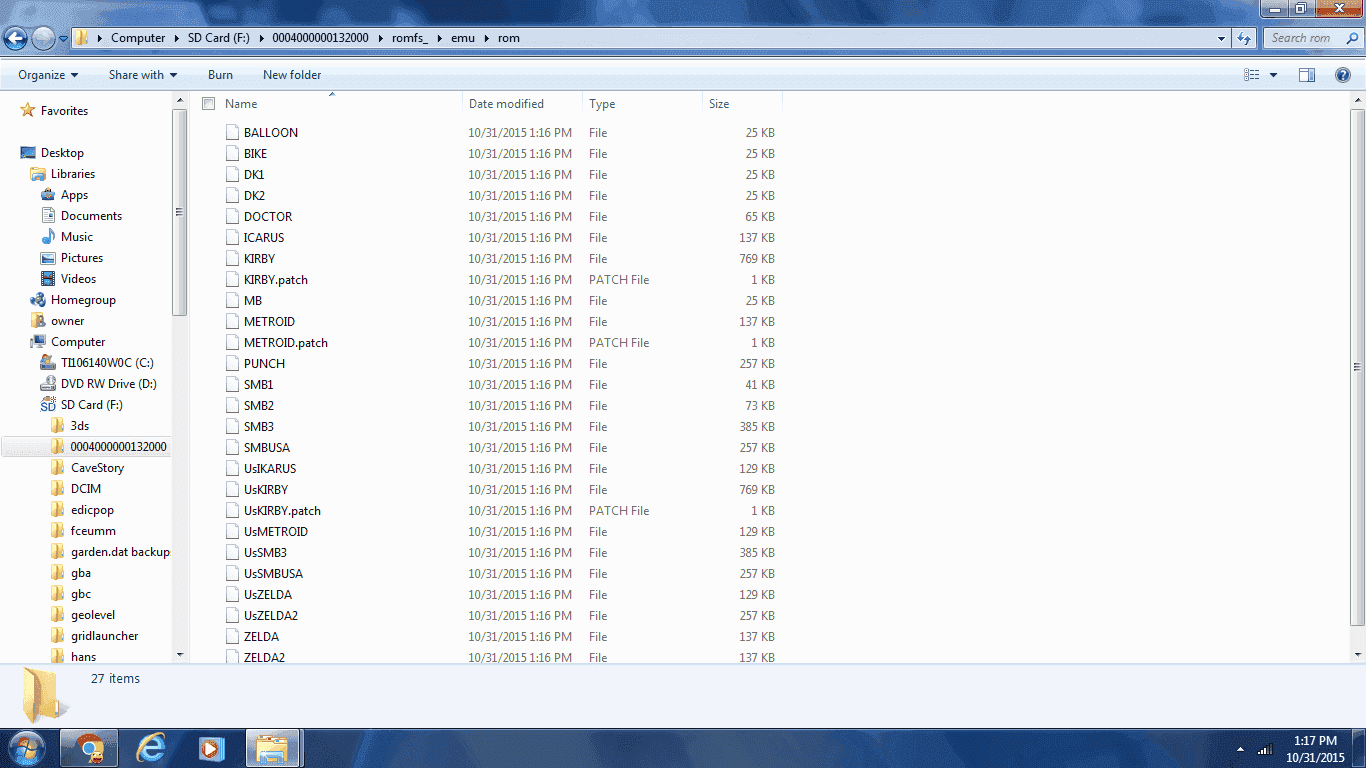This screenshot has width=1366, height=768.
Task: Open the Share with dropdown menu
Action: [x=143, y=75]
